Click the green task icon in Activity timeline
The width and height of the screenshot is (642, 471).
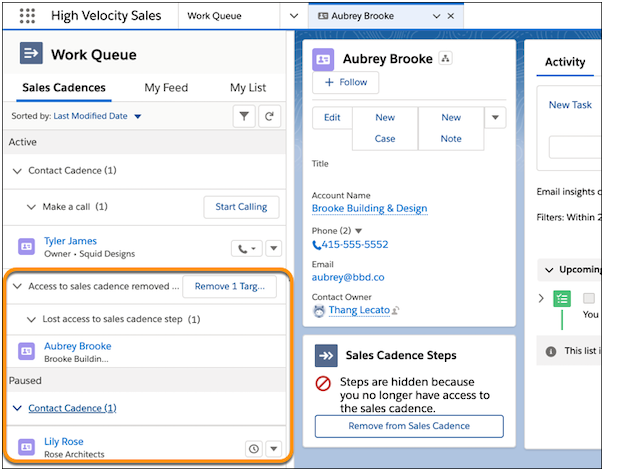pos(562,299)
